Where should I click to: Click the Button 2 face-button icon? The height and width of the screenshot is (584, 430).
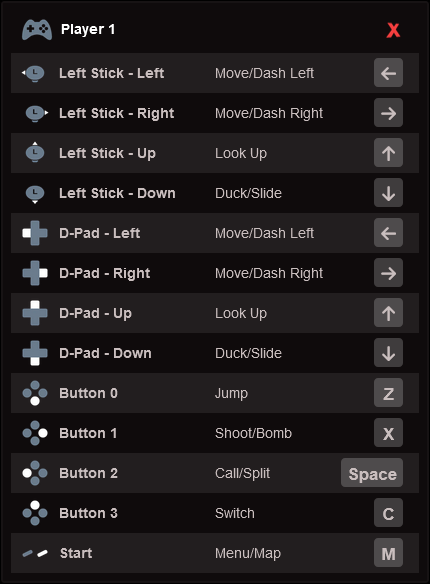(x=35, y=473)
